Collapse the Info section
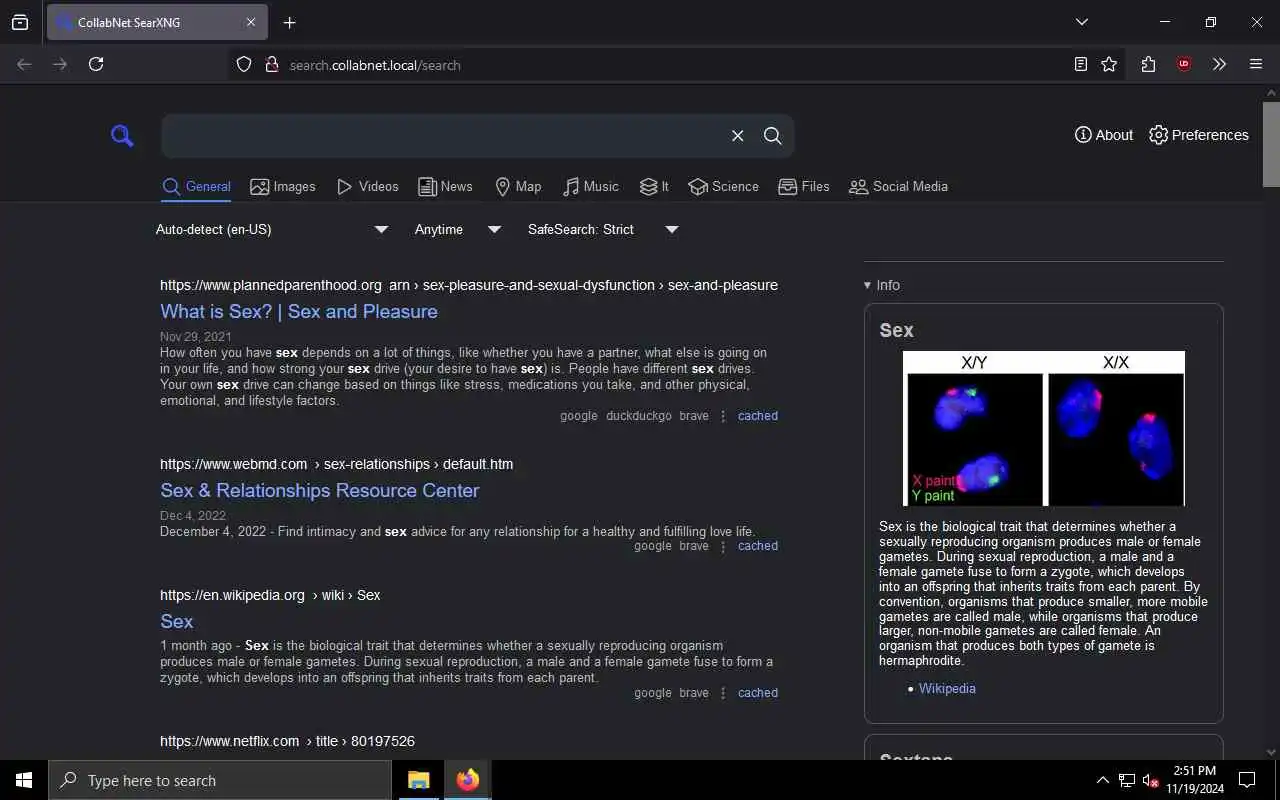This screenshot has width=1280, height=800. [x=882, y=285]
